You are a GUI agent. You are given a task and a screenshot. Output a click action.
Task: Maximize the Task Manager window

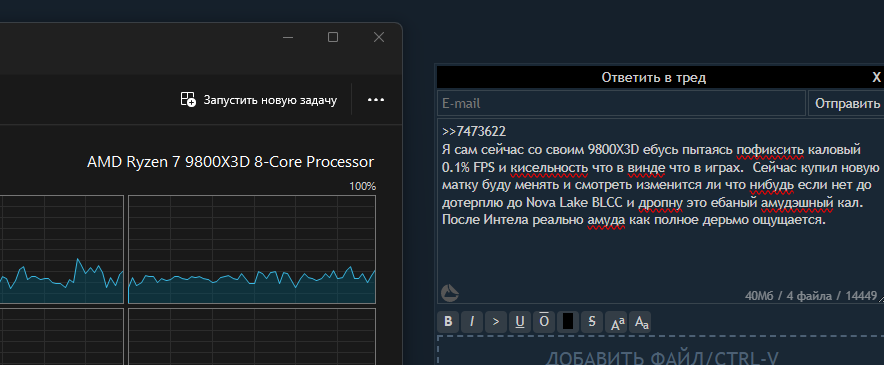333,37
